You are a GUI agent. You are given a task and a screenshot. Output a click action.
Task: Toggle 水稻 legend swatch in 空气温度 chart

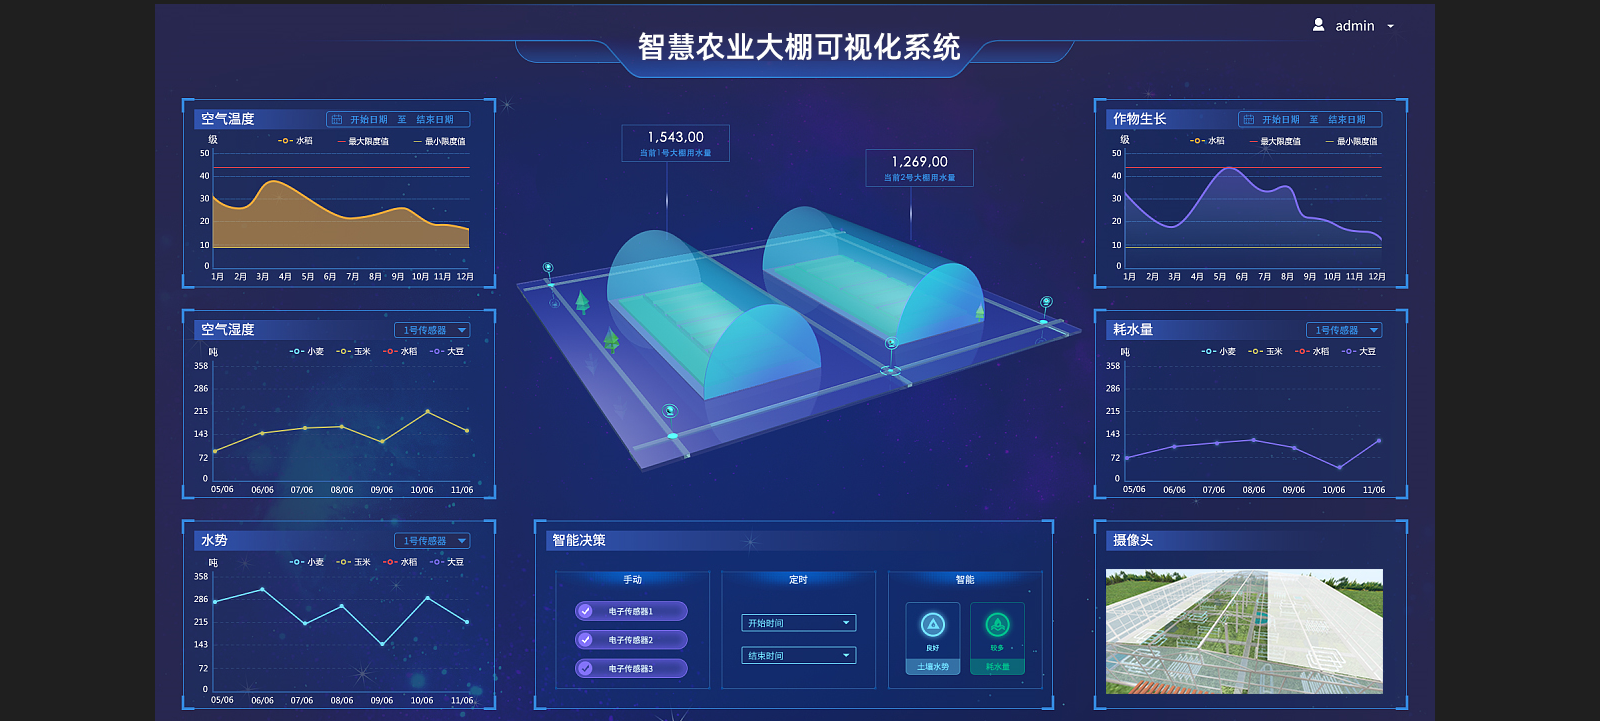(285, 141)
